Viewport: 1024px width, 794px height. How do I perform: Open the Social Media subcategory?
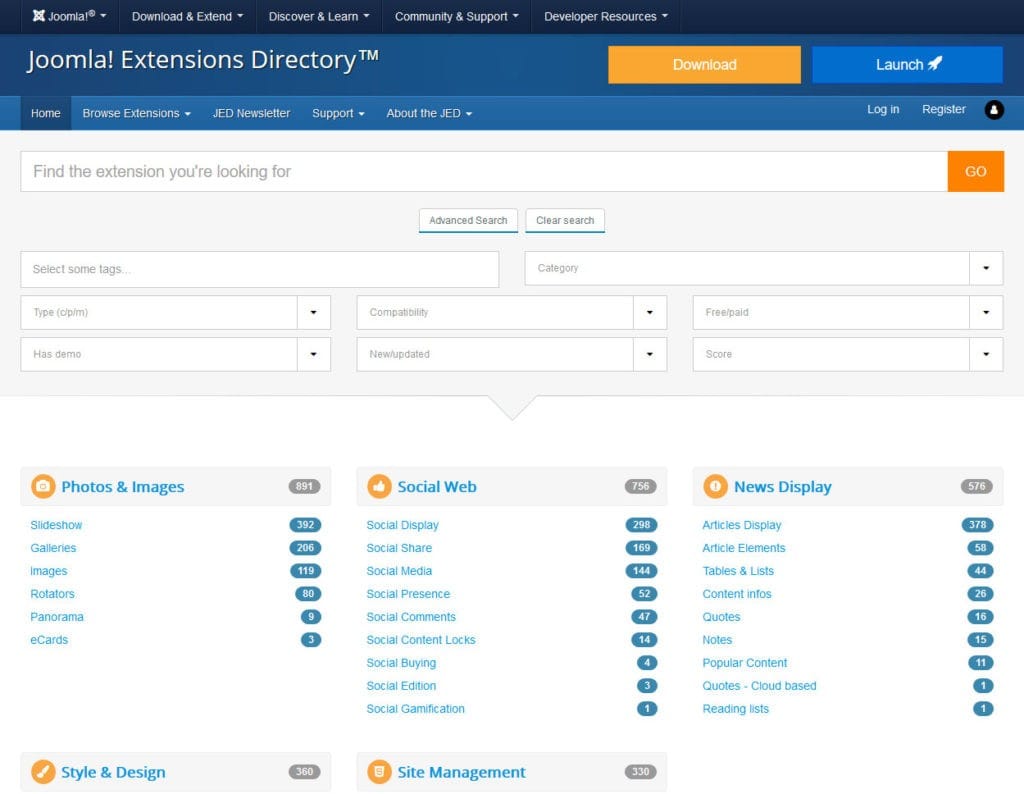399,571
